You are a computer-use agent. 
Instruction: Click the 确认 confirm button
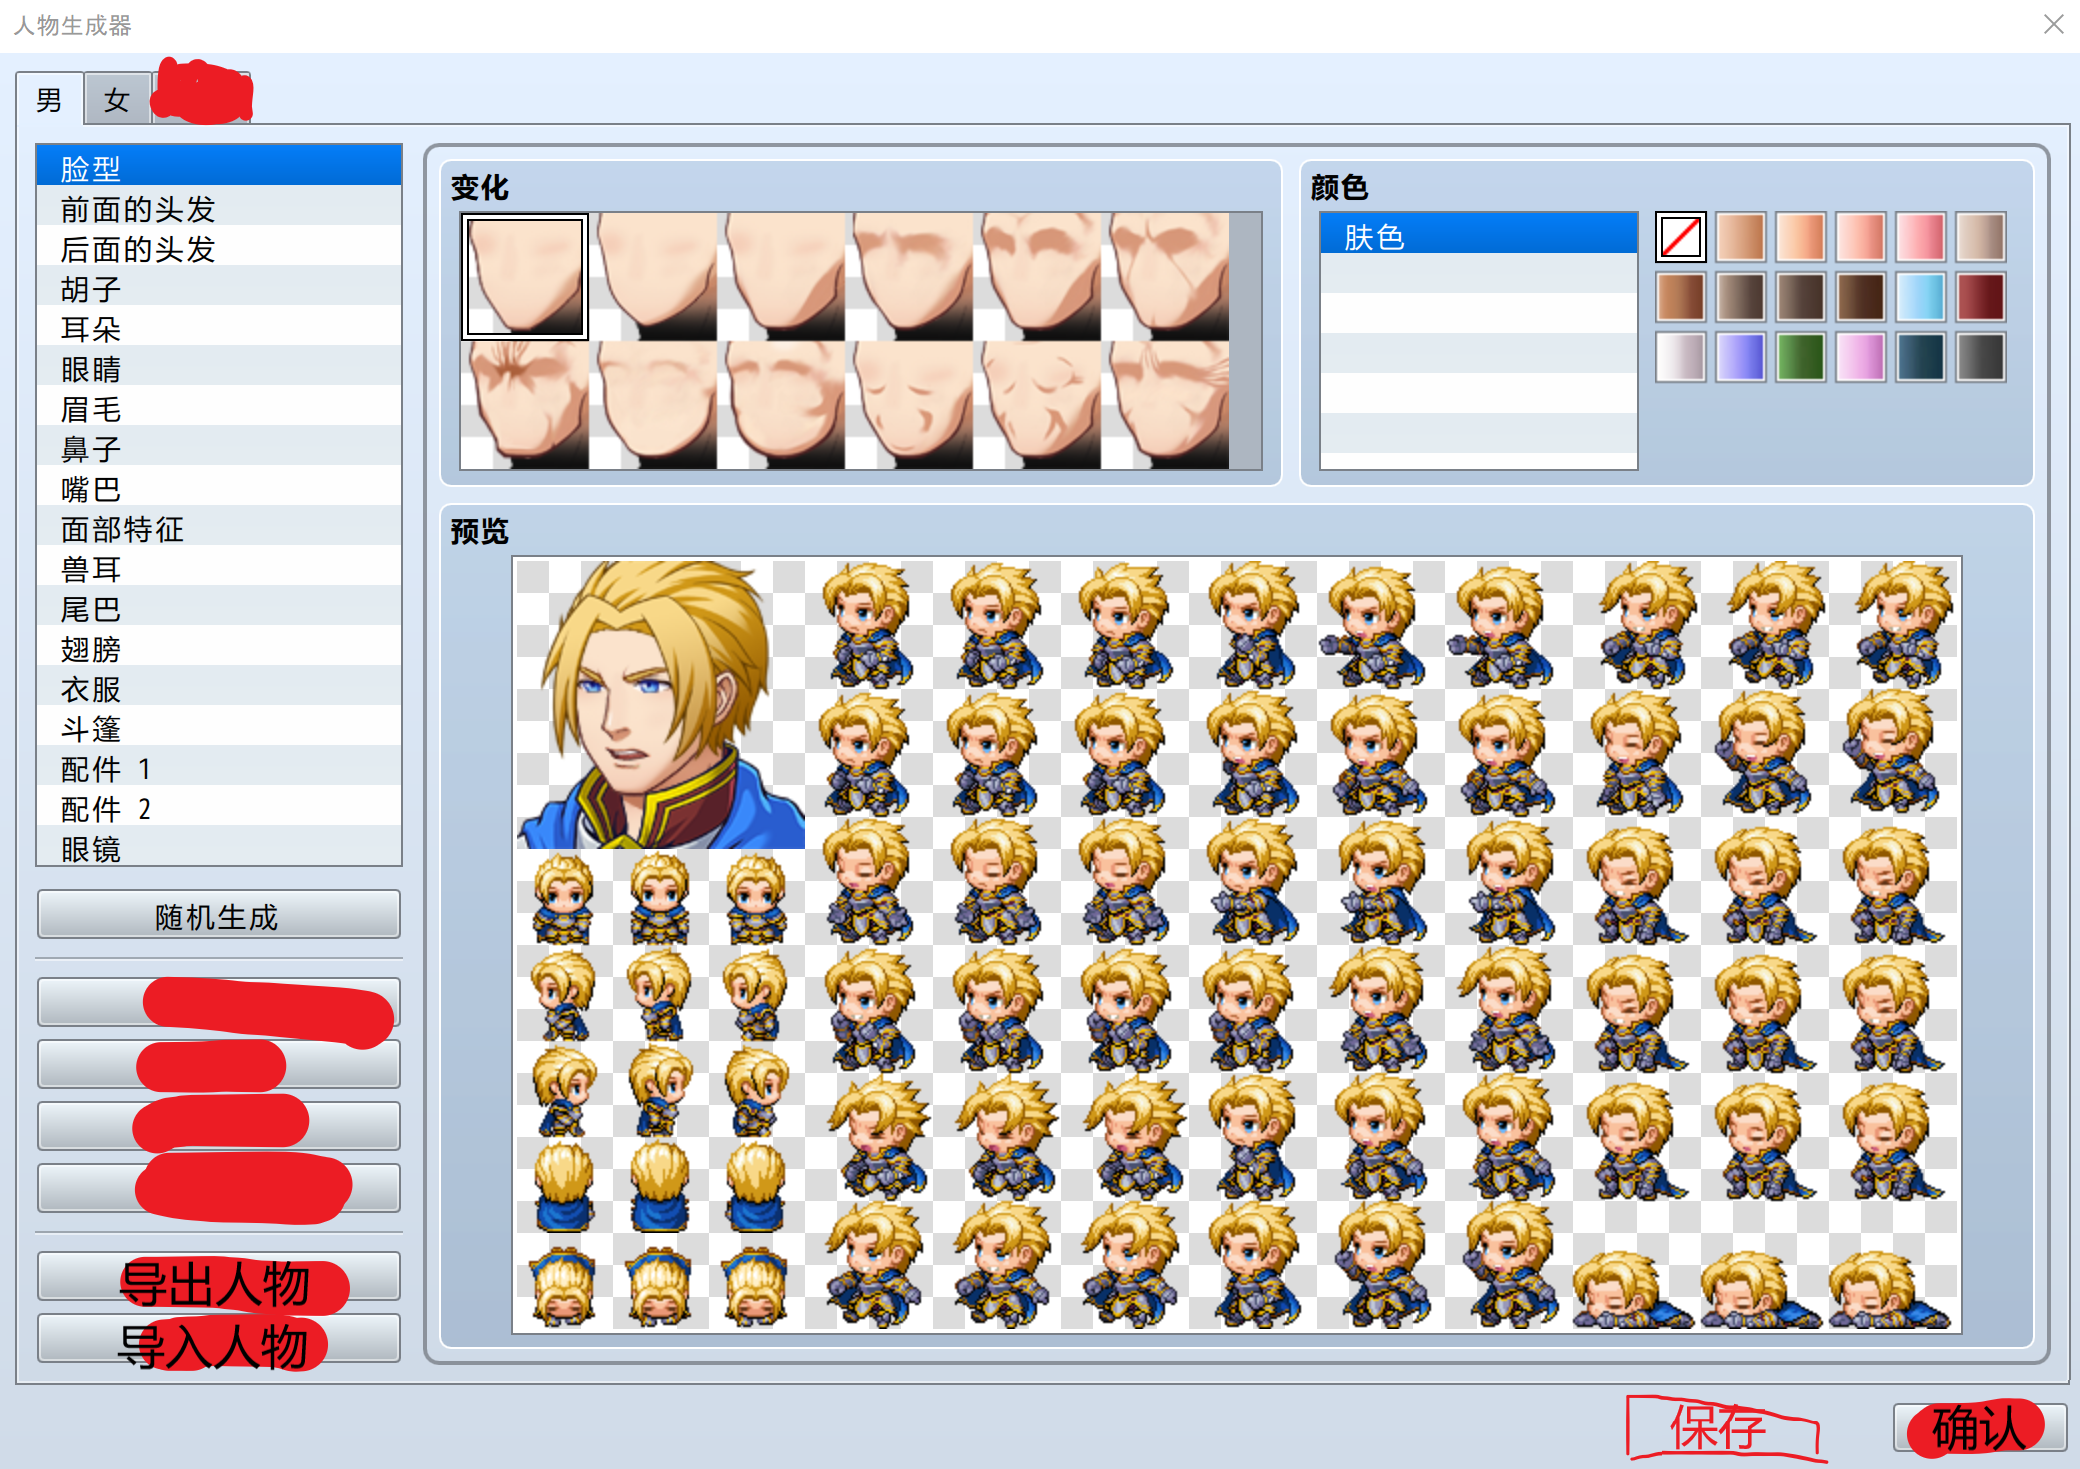click(x=1979, y=1427)
